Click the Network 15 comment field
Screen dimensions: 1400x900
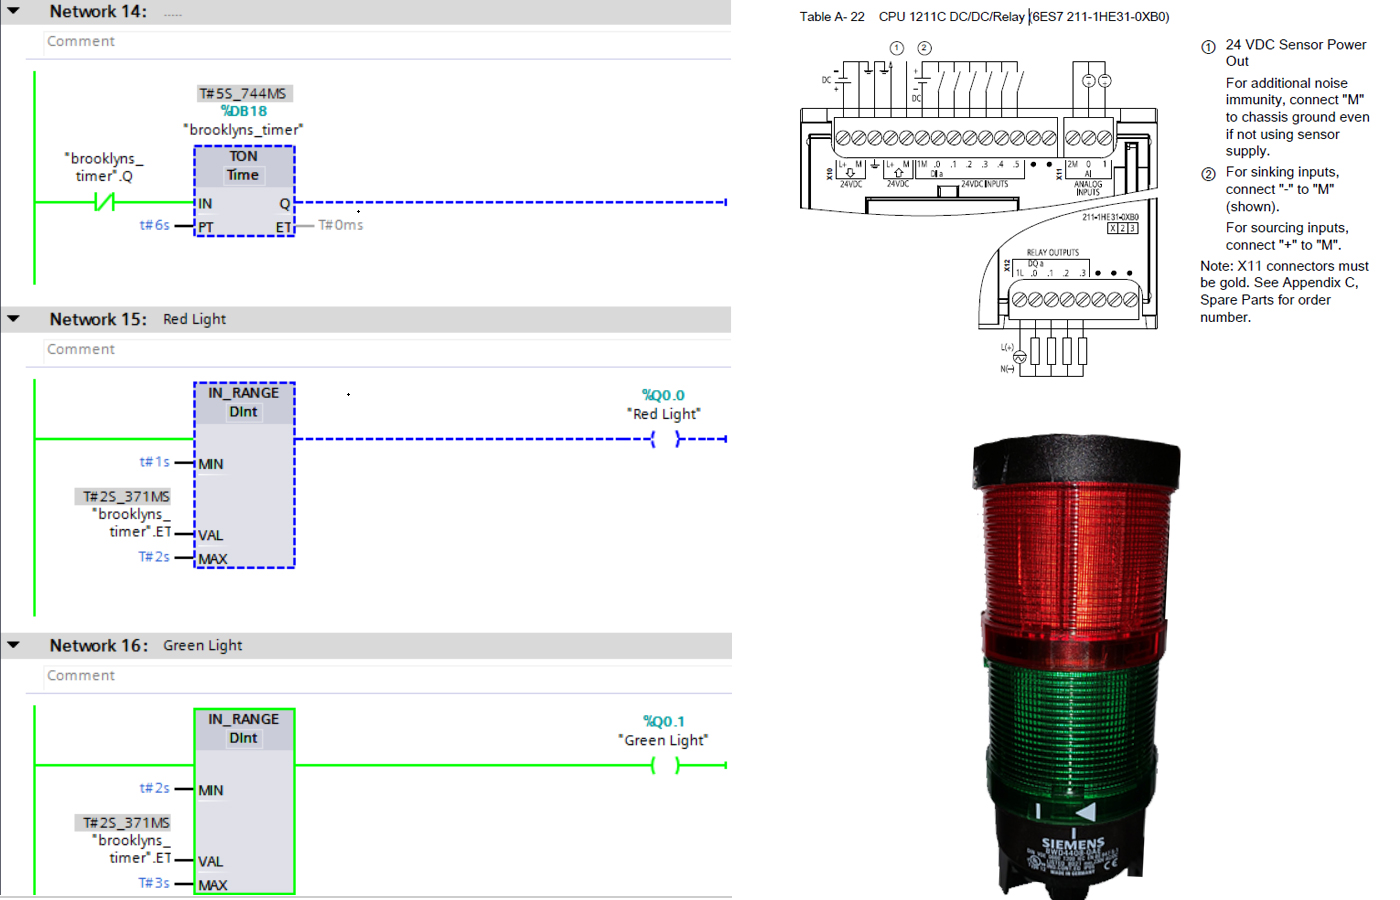pos(388,349)
